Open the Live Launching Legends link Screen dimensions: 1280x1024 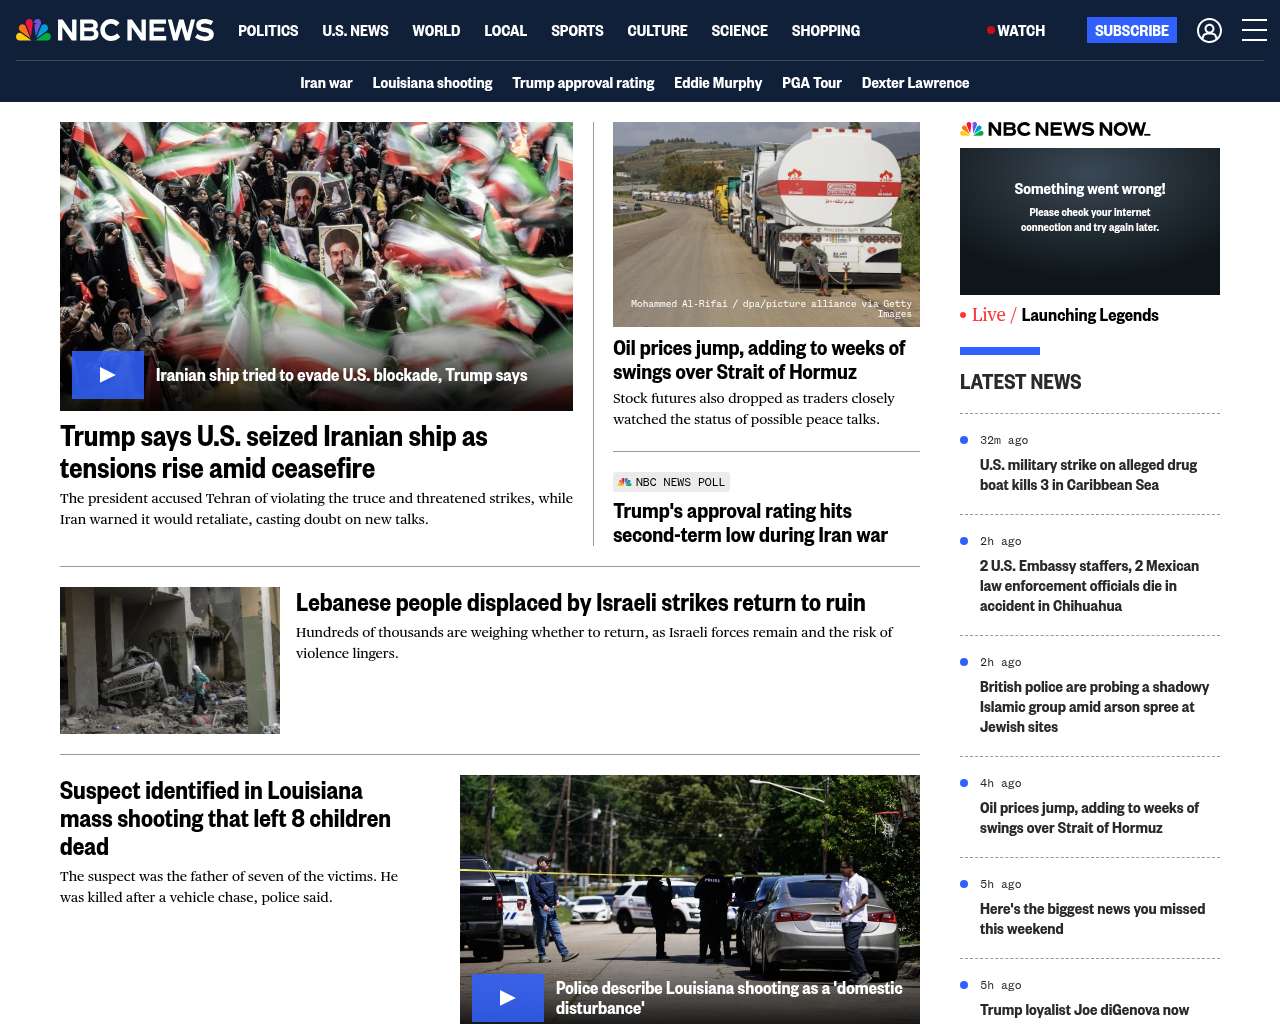click(1059, 315)
